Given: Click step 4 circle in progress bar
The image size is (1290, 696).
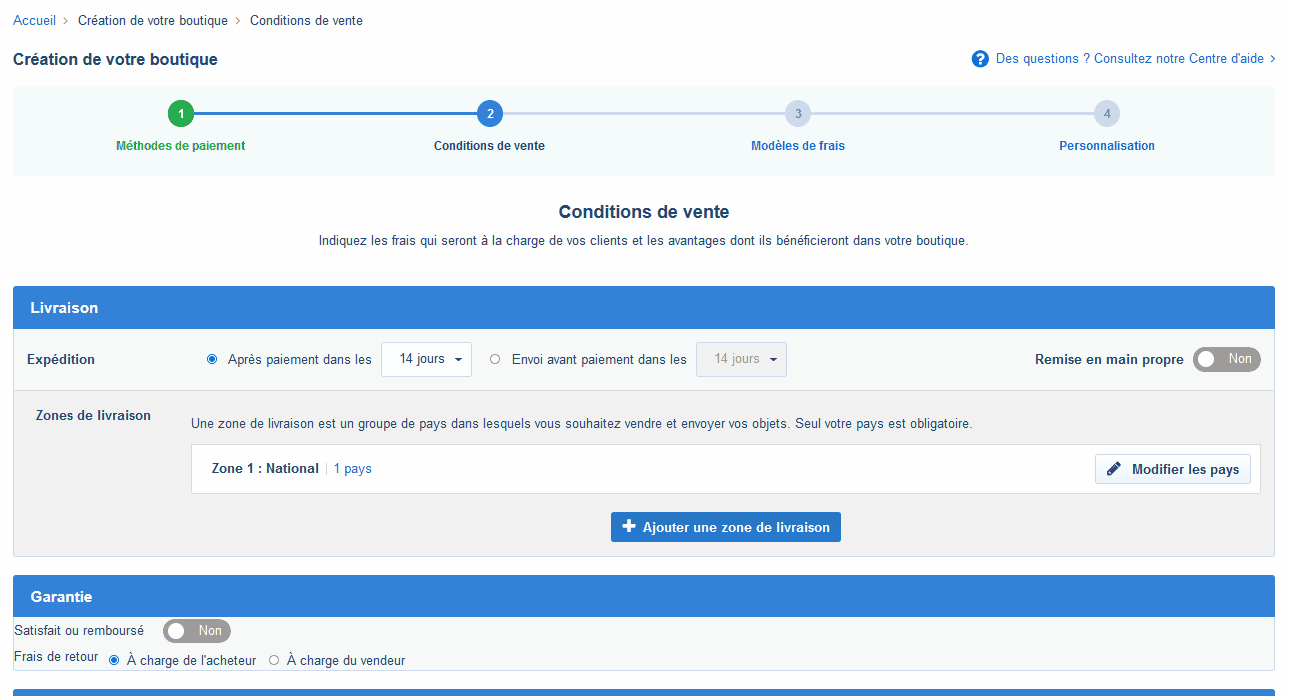Looking at the screenshot, I should [x=1107, y=114].
